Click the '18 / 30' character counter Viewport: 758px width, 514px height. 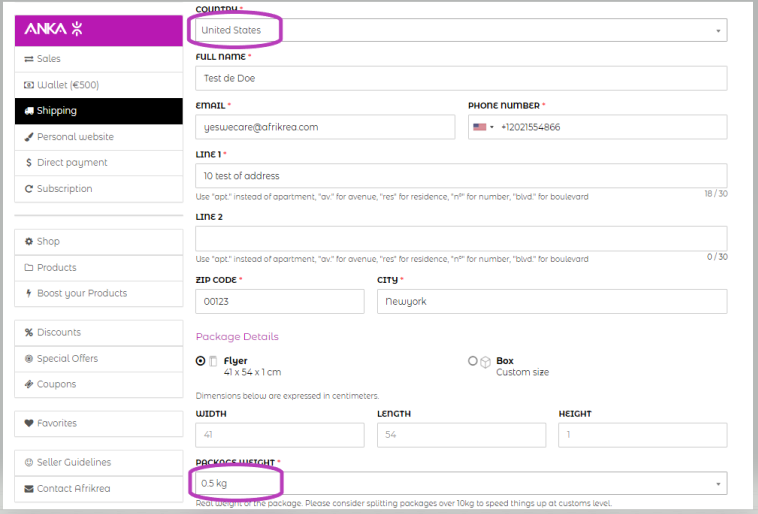pos(716,194)
